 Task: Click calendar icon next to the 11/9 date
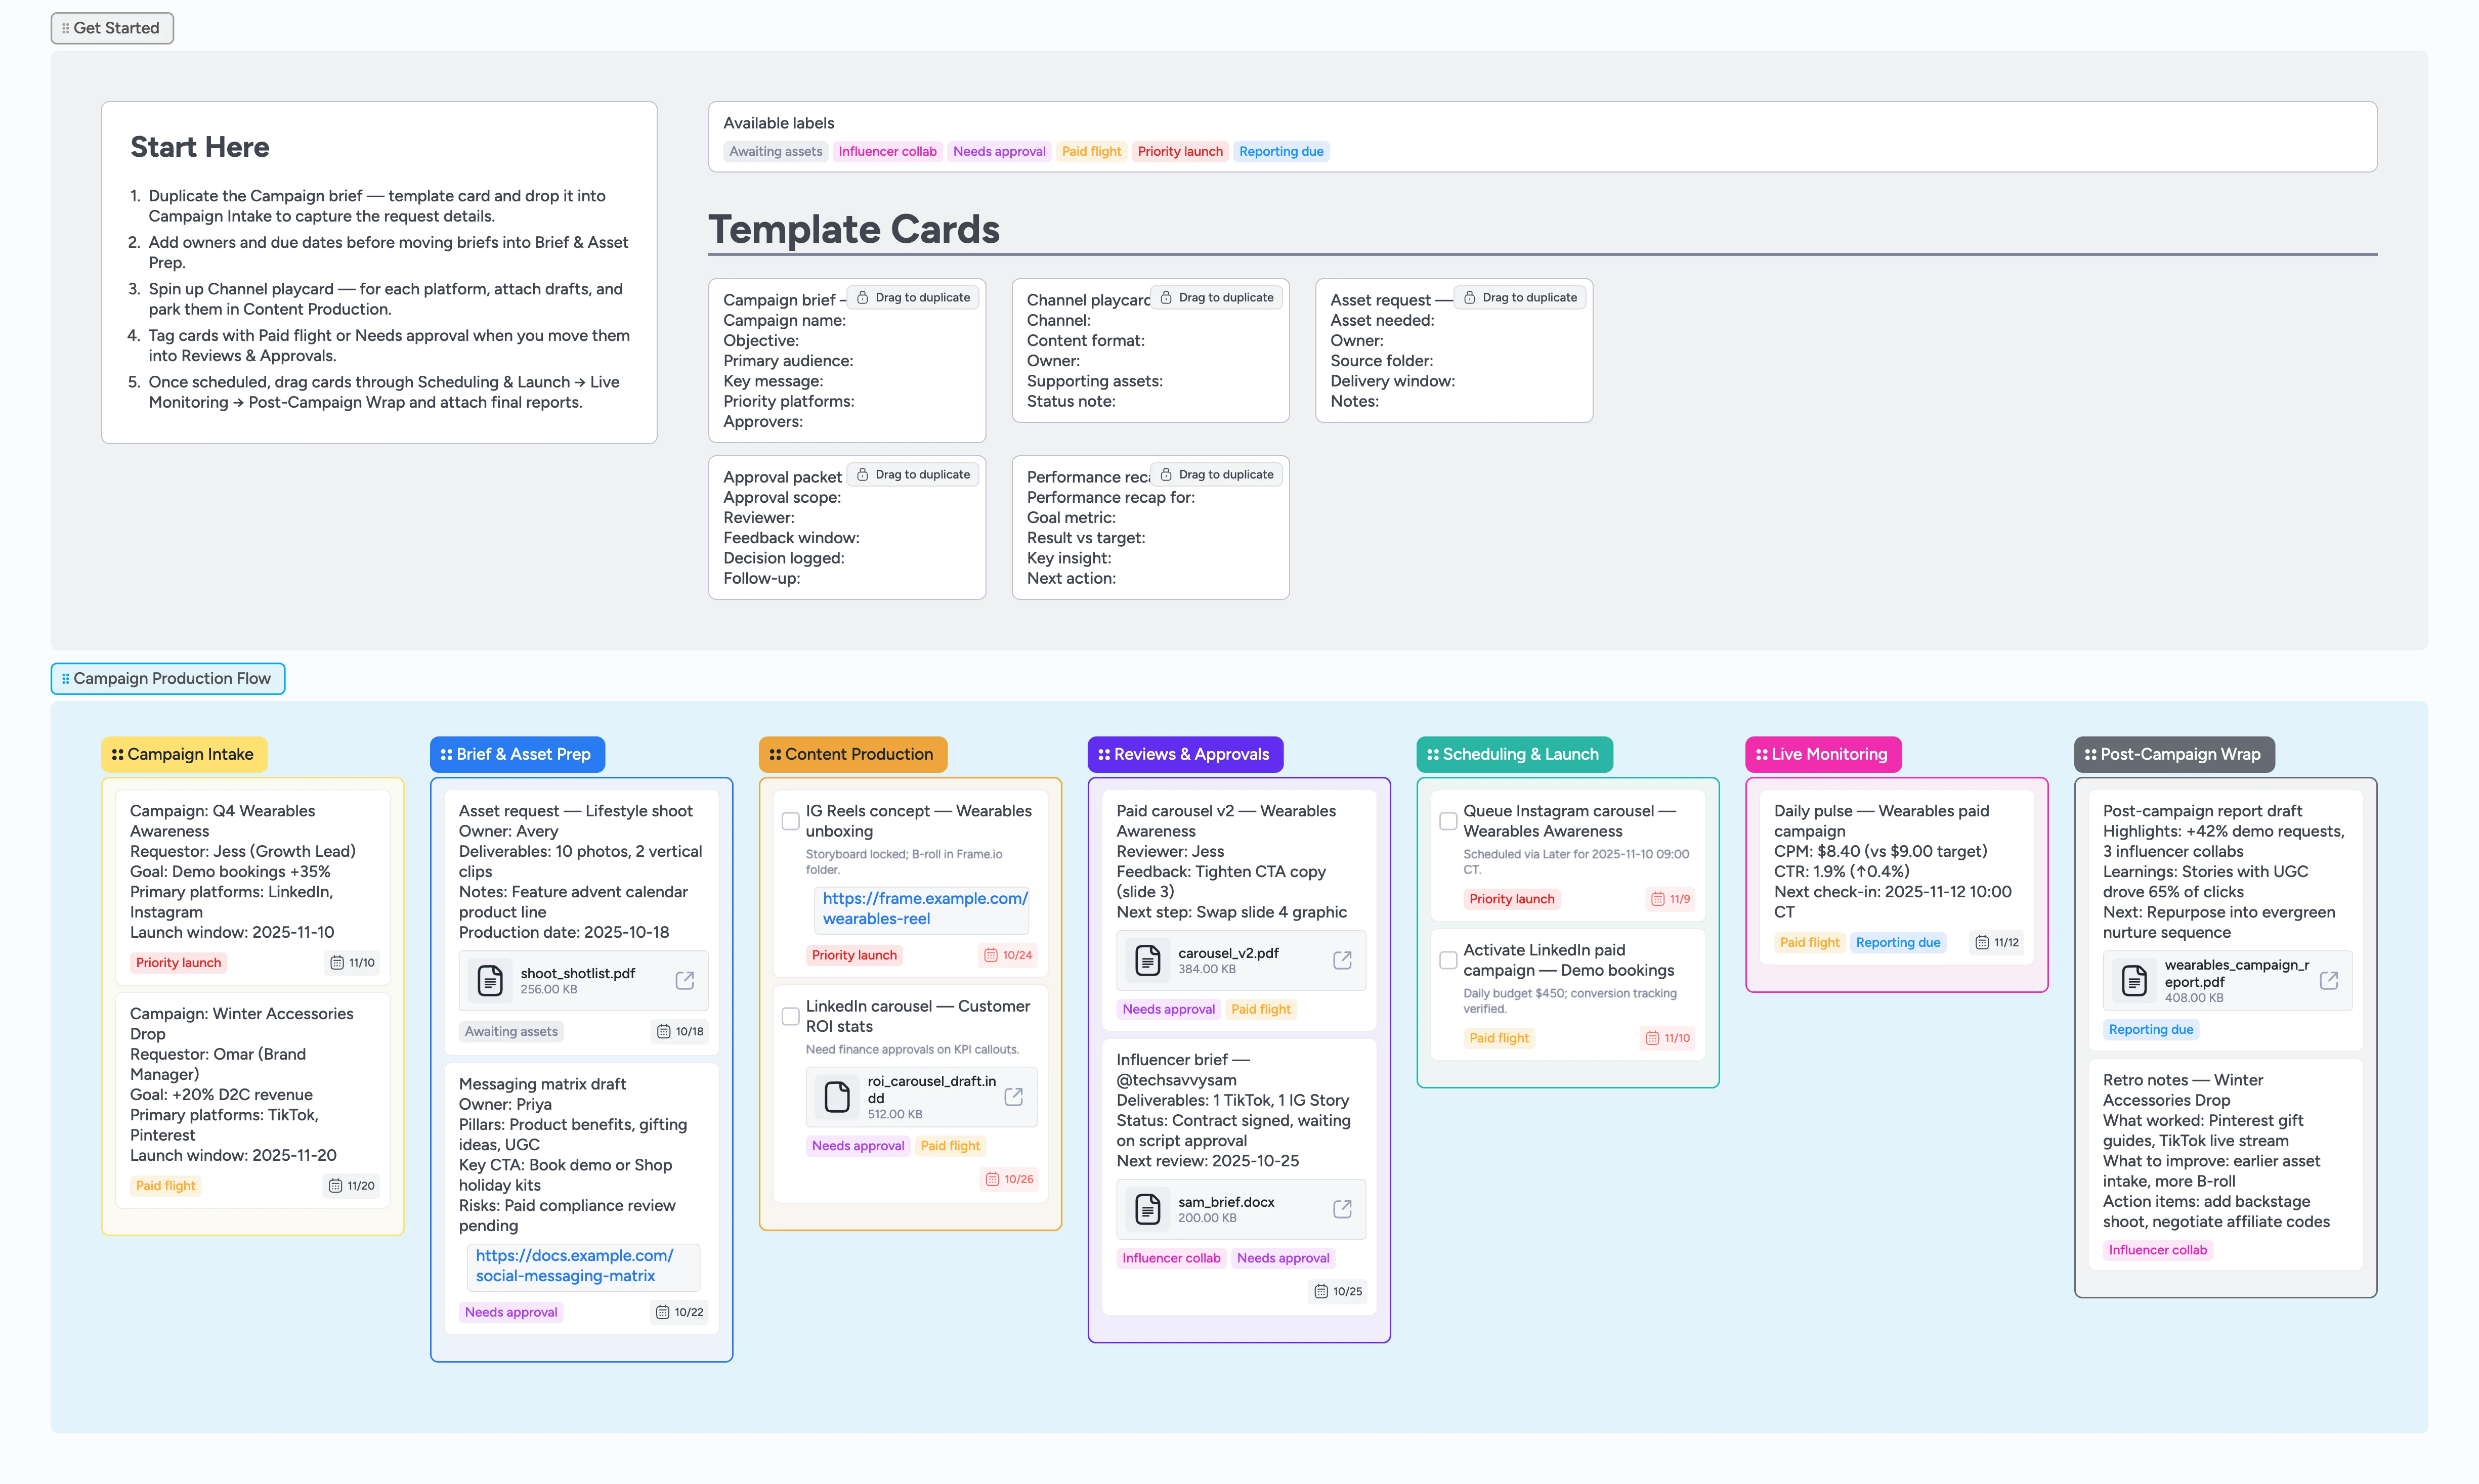[1657, 898]
